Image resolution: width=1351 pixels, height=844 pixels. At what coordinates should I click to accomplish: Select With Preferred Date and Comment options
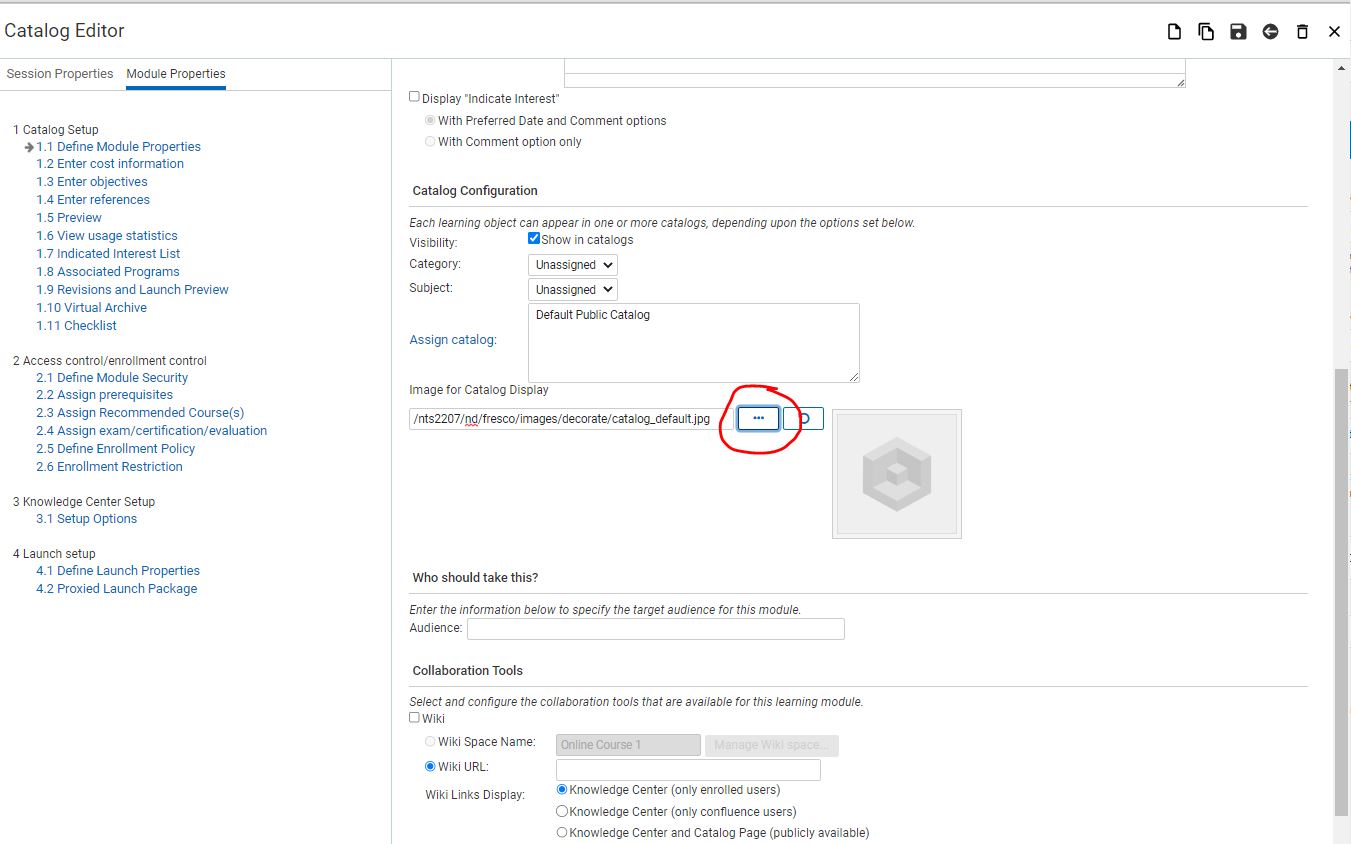(430, 120)
